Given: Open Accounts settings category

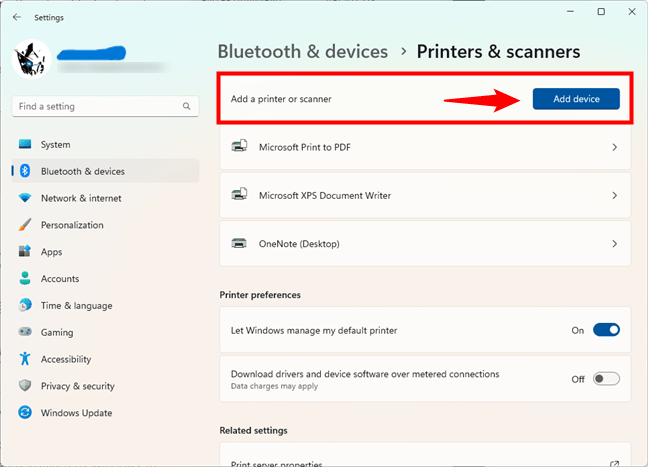Looking at the screenshot, I should 105,279.
